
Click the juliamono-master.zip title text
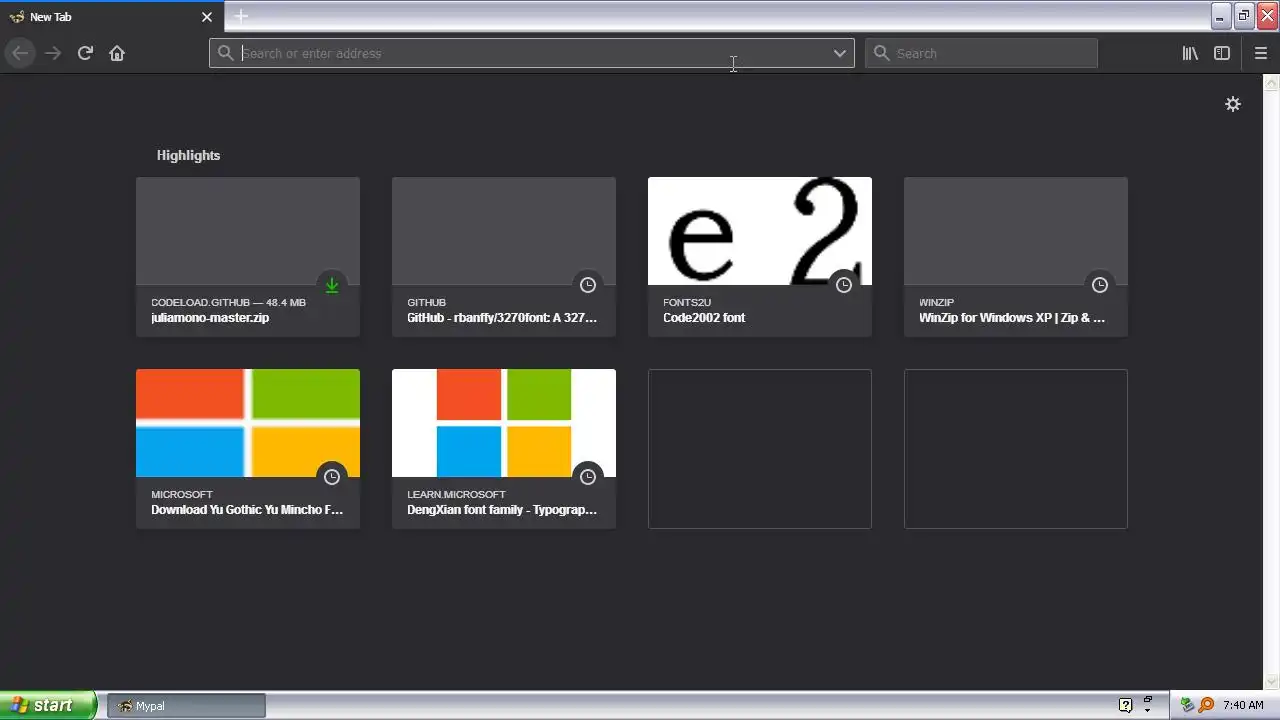[x=210, y=318]
